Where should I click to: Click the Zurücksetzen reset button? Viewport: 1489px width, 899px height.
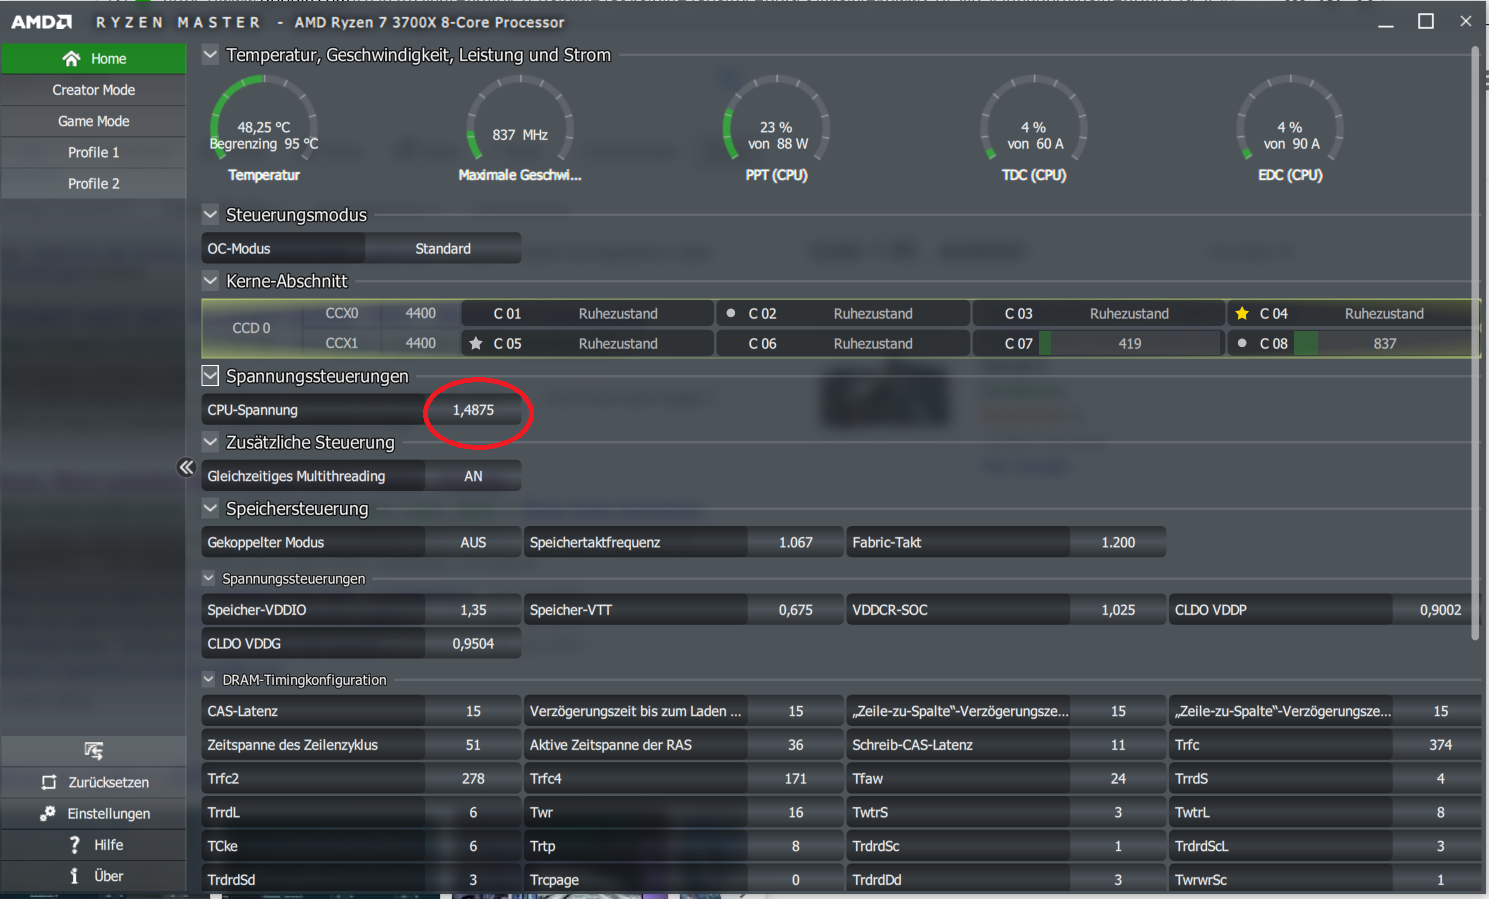click(x=93, y=782)
